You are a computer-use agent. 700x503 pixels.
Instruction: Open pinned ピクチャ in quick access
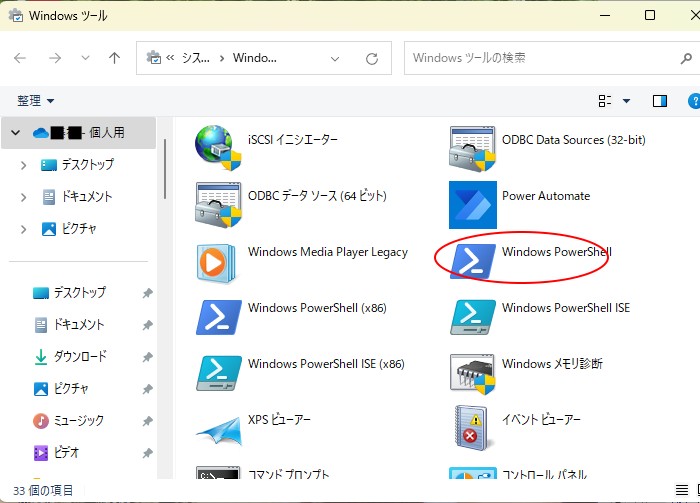[62, 389]
